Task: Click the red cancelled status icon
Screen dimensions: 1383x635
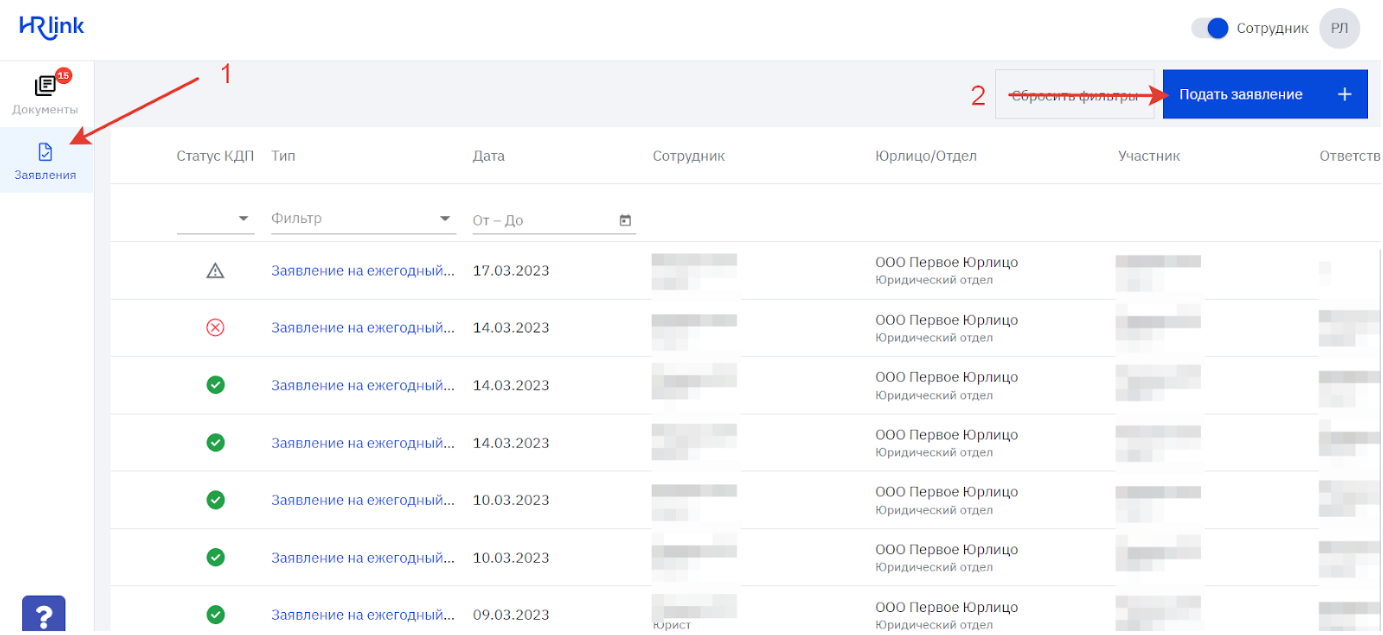Action: (x=215, y=328)
